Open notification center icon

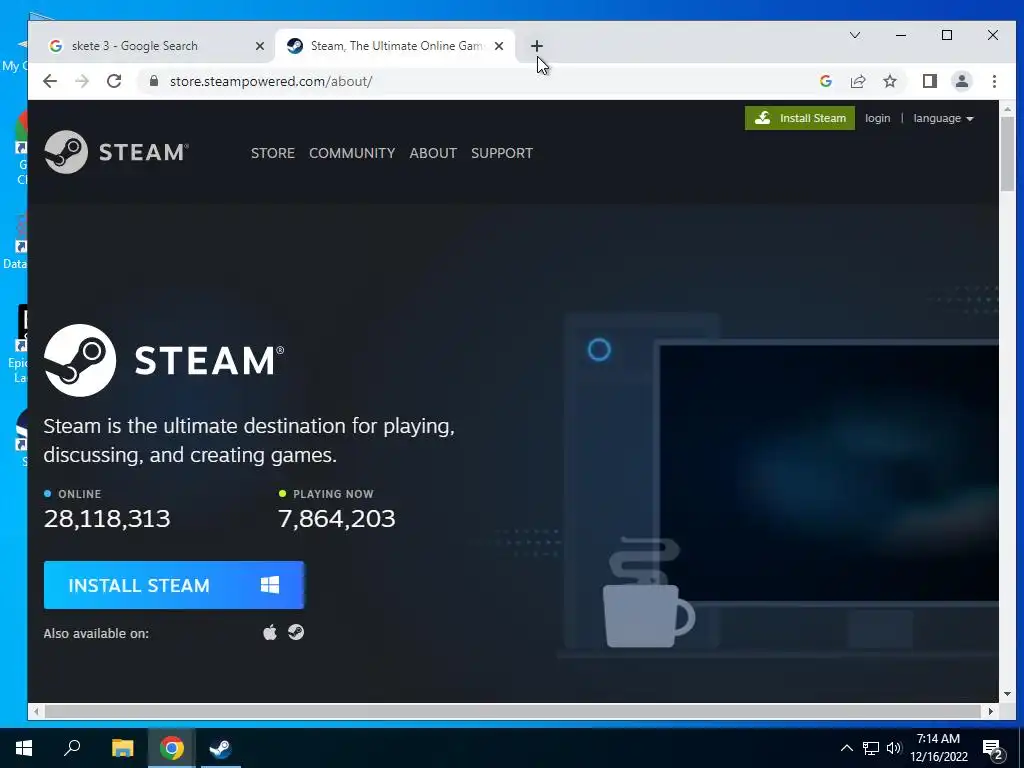993,748
